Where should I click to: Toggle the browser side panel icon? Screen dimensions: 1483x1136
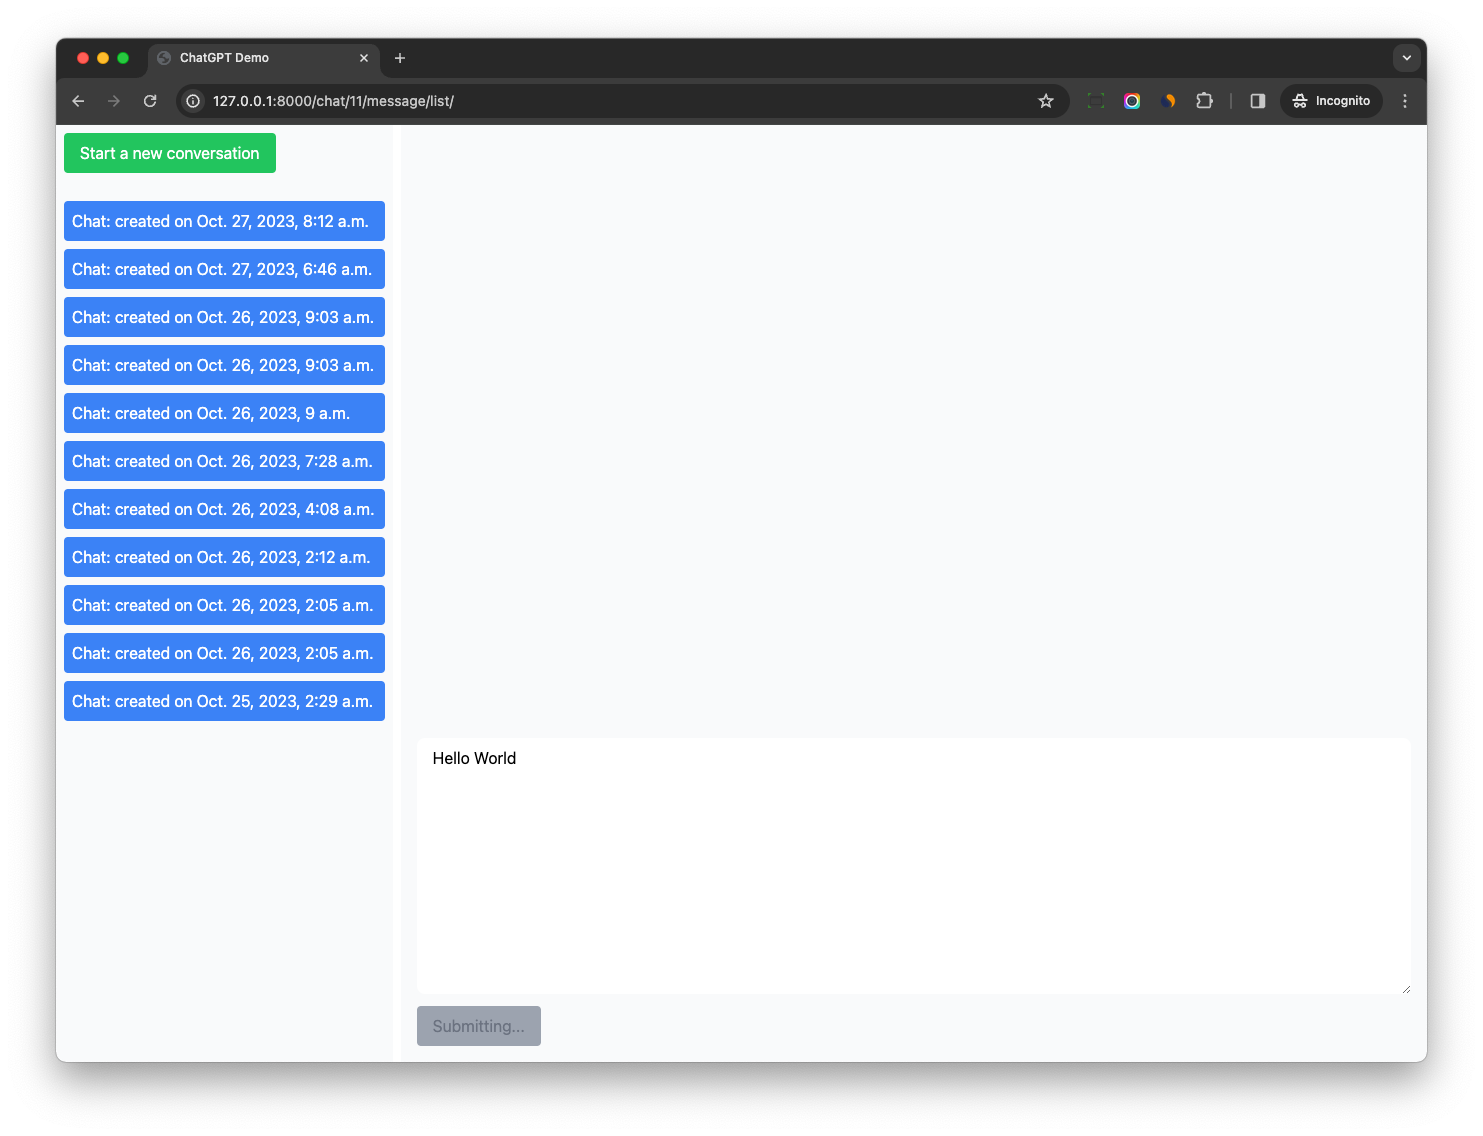[1258, 101]
